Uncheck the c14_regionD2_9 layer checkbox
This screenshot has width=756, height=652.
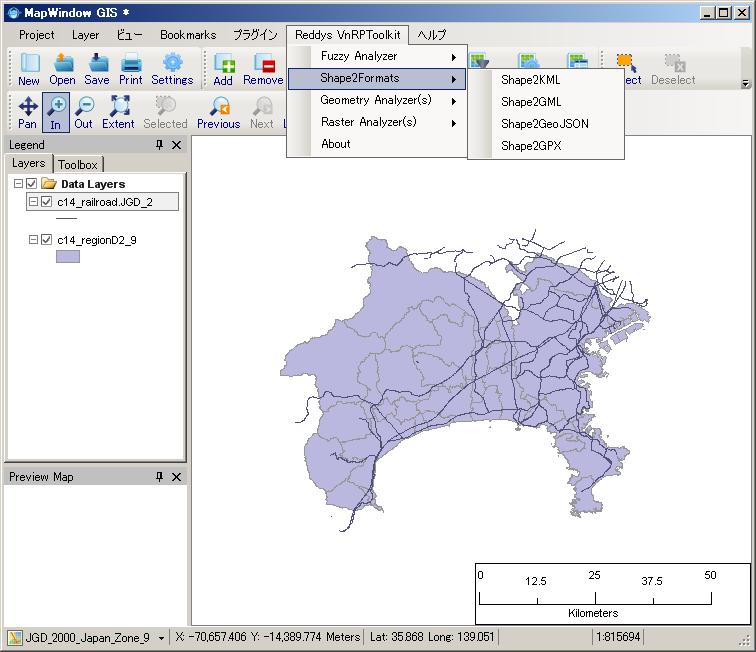click(46, 240)
